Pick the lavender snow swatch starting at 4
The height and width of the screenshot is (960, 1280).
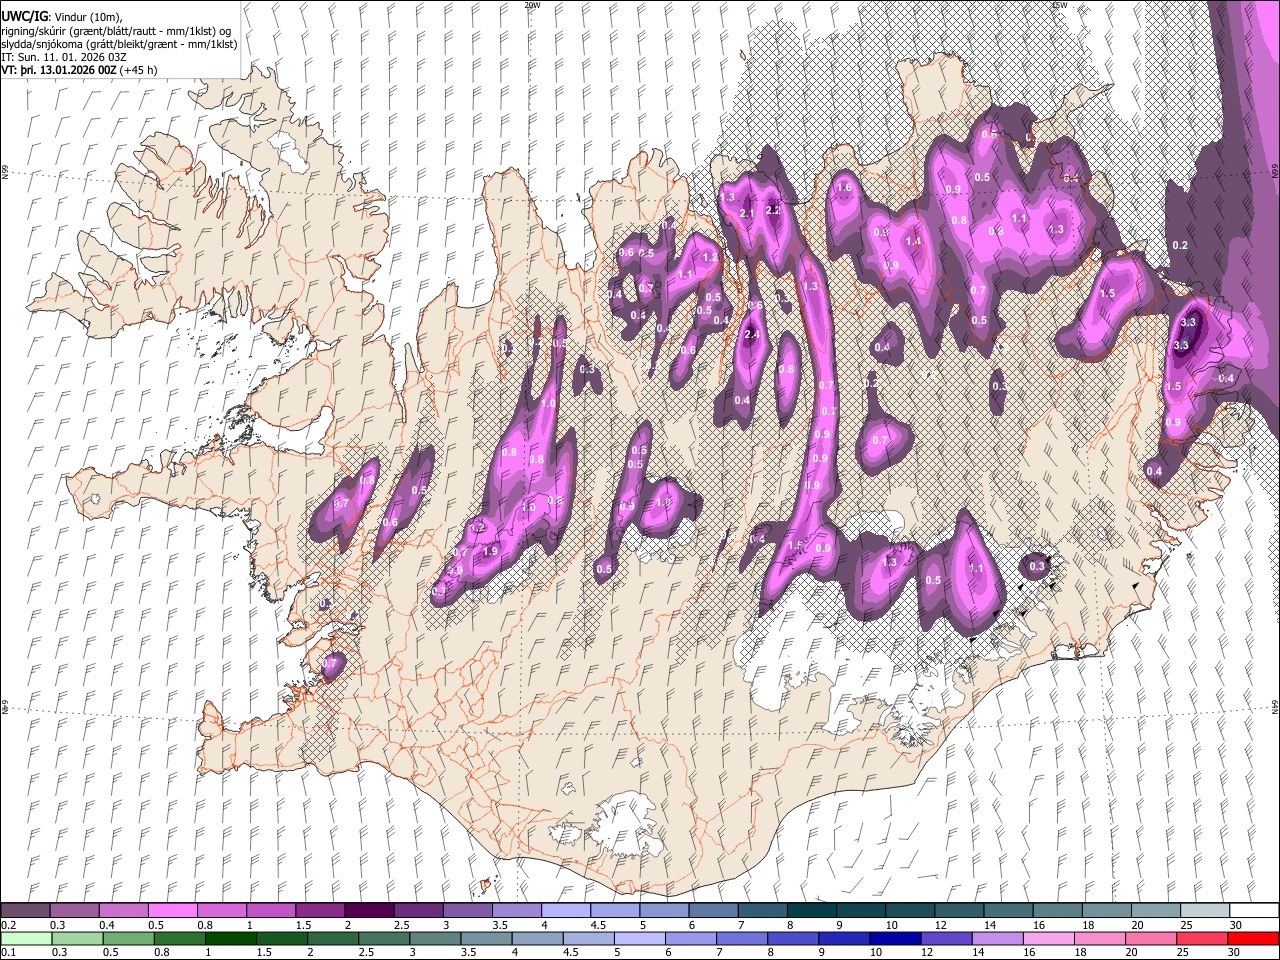(x=564, y=911)
